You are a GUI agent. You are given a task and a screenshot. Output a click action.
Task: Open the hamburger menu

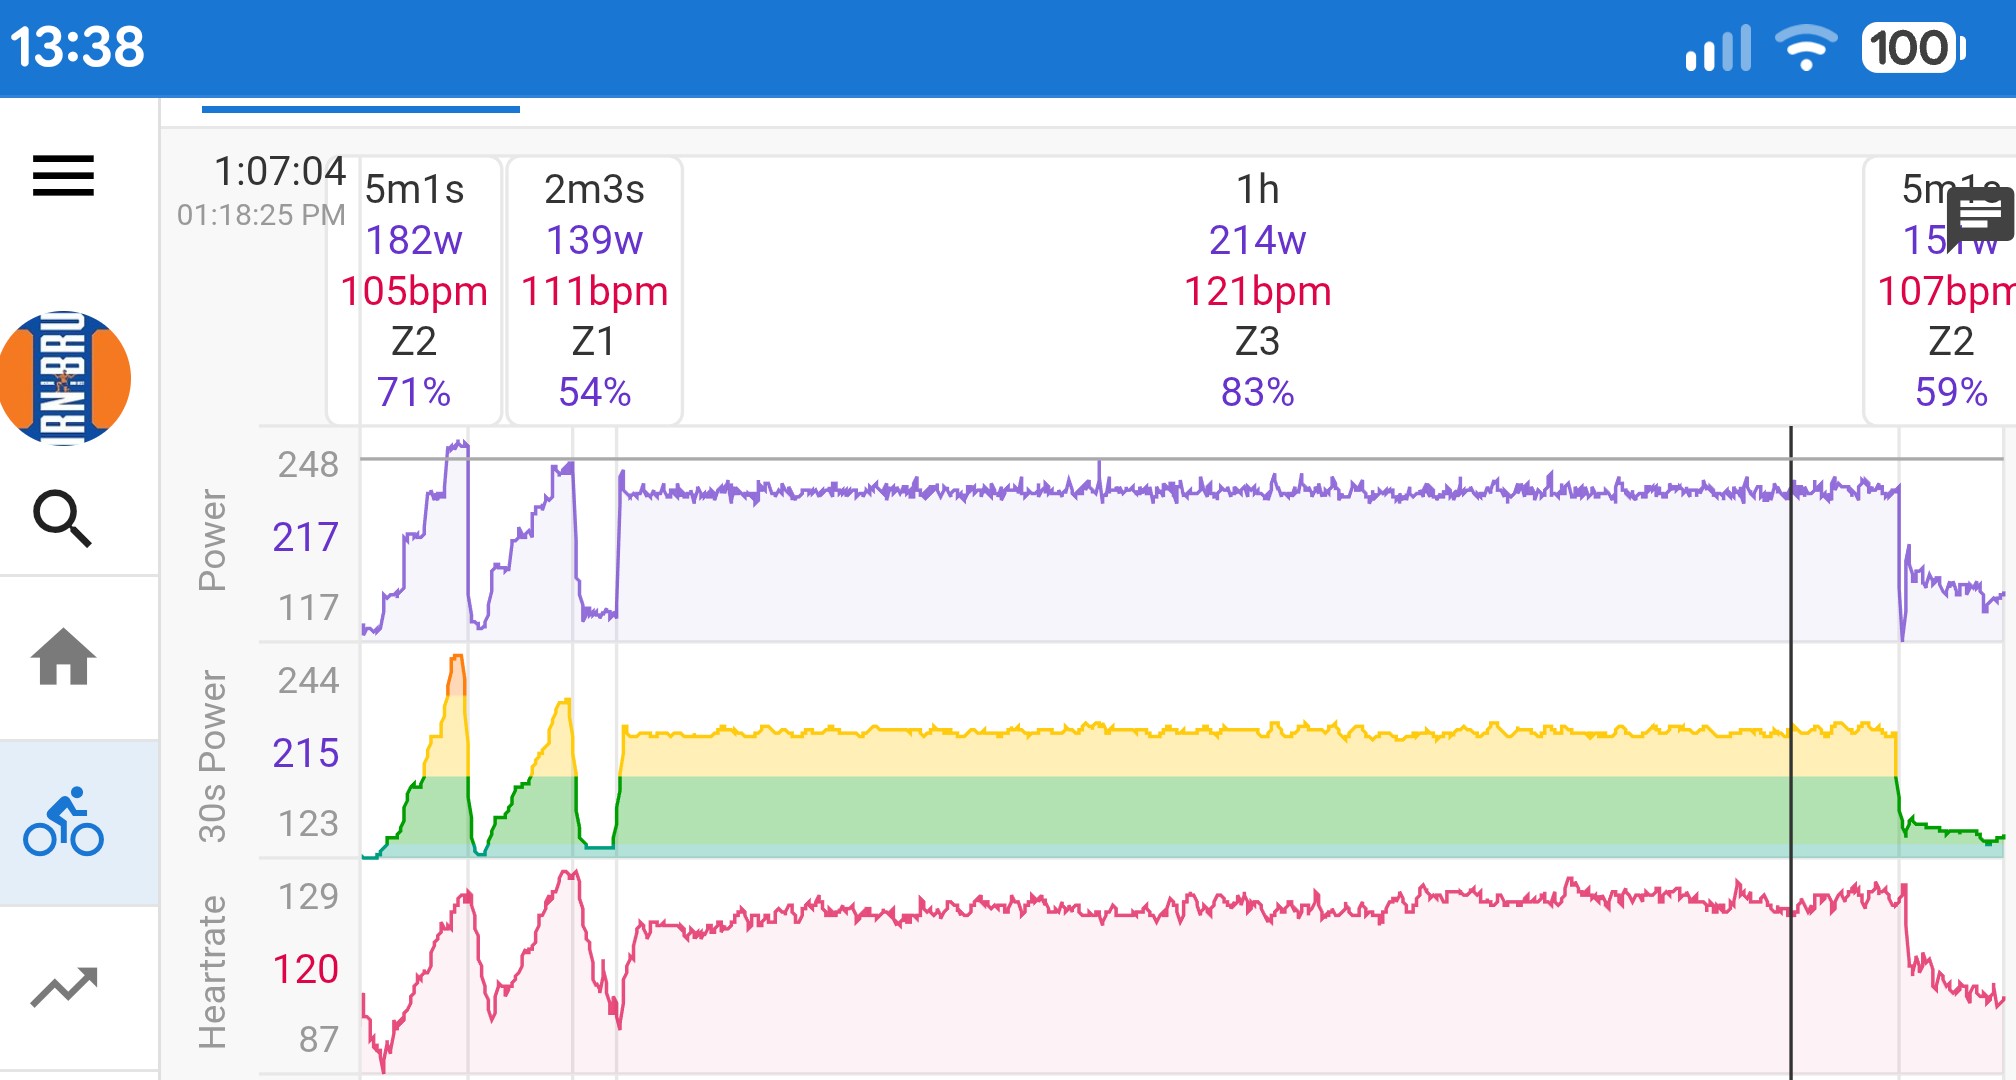point(63,176)
